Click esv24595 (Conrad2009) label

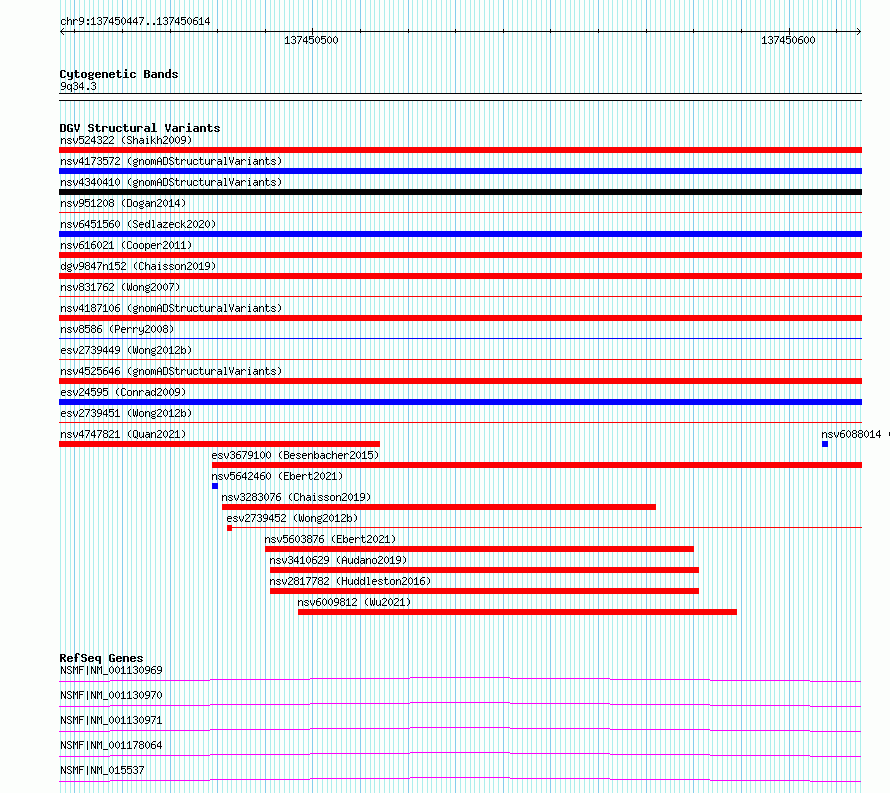[123, 392]
